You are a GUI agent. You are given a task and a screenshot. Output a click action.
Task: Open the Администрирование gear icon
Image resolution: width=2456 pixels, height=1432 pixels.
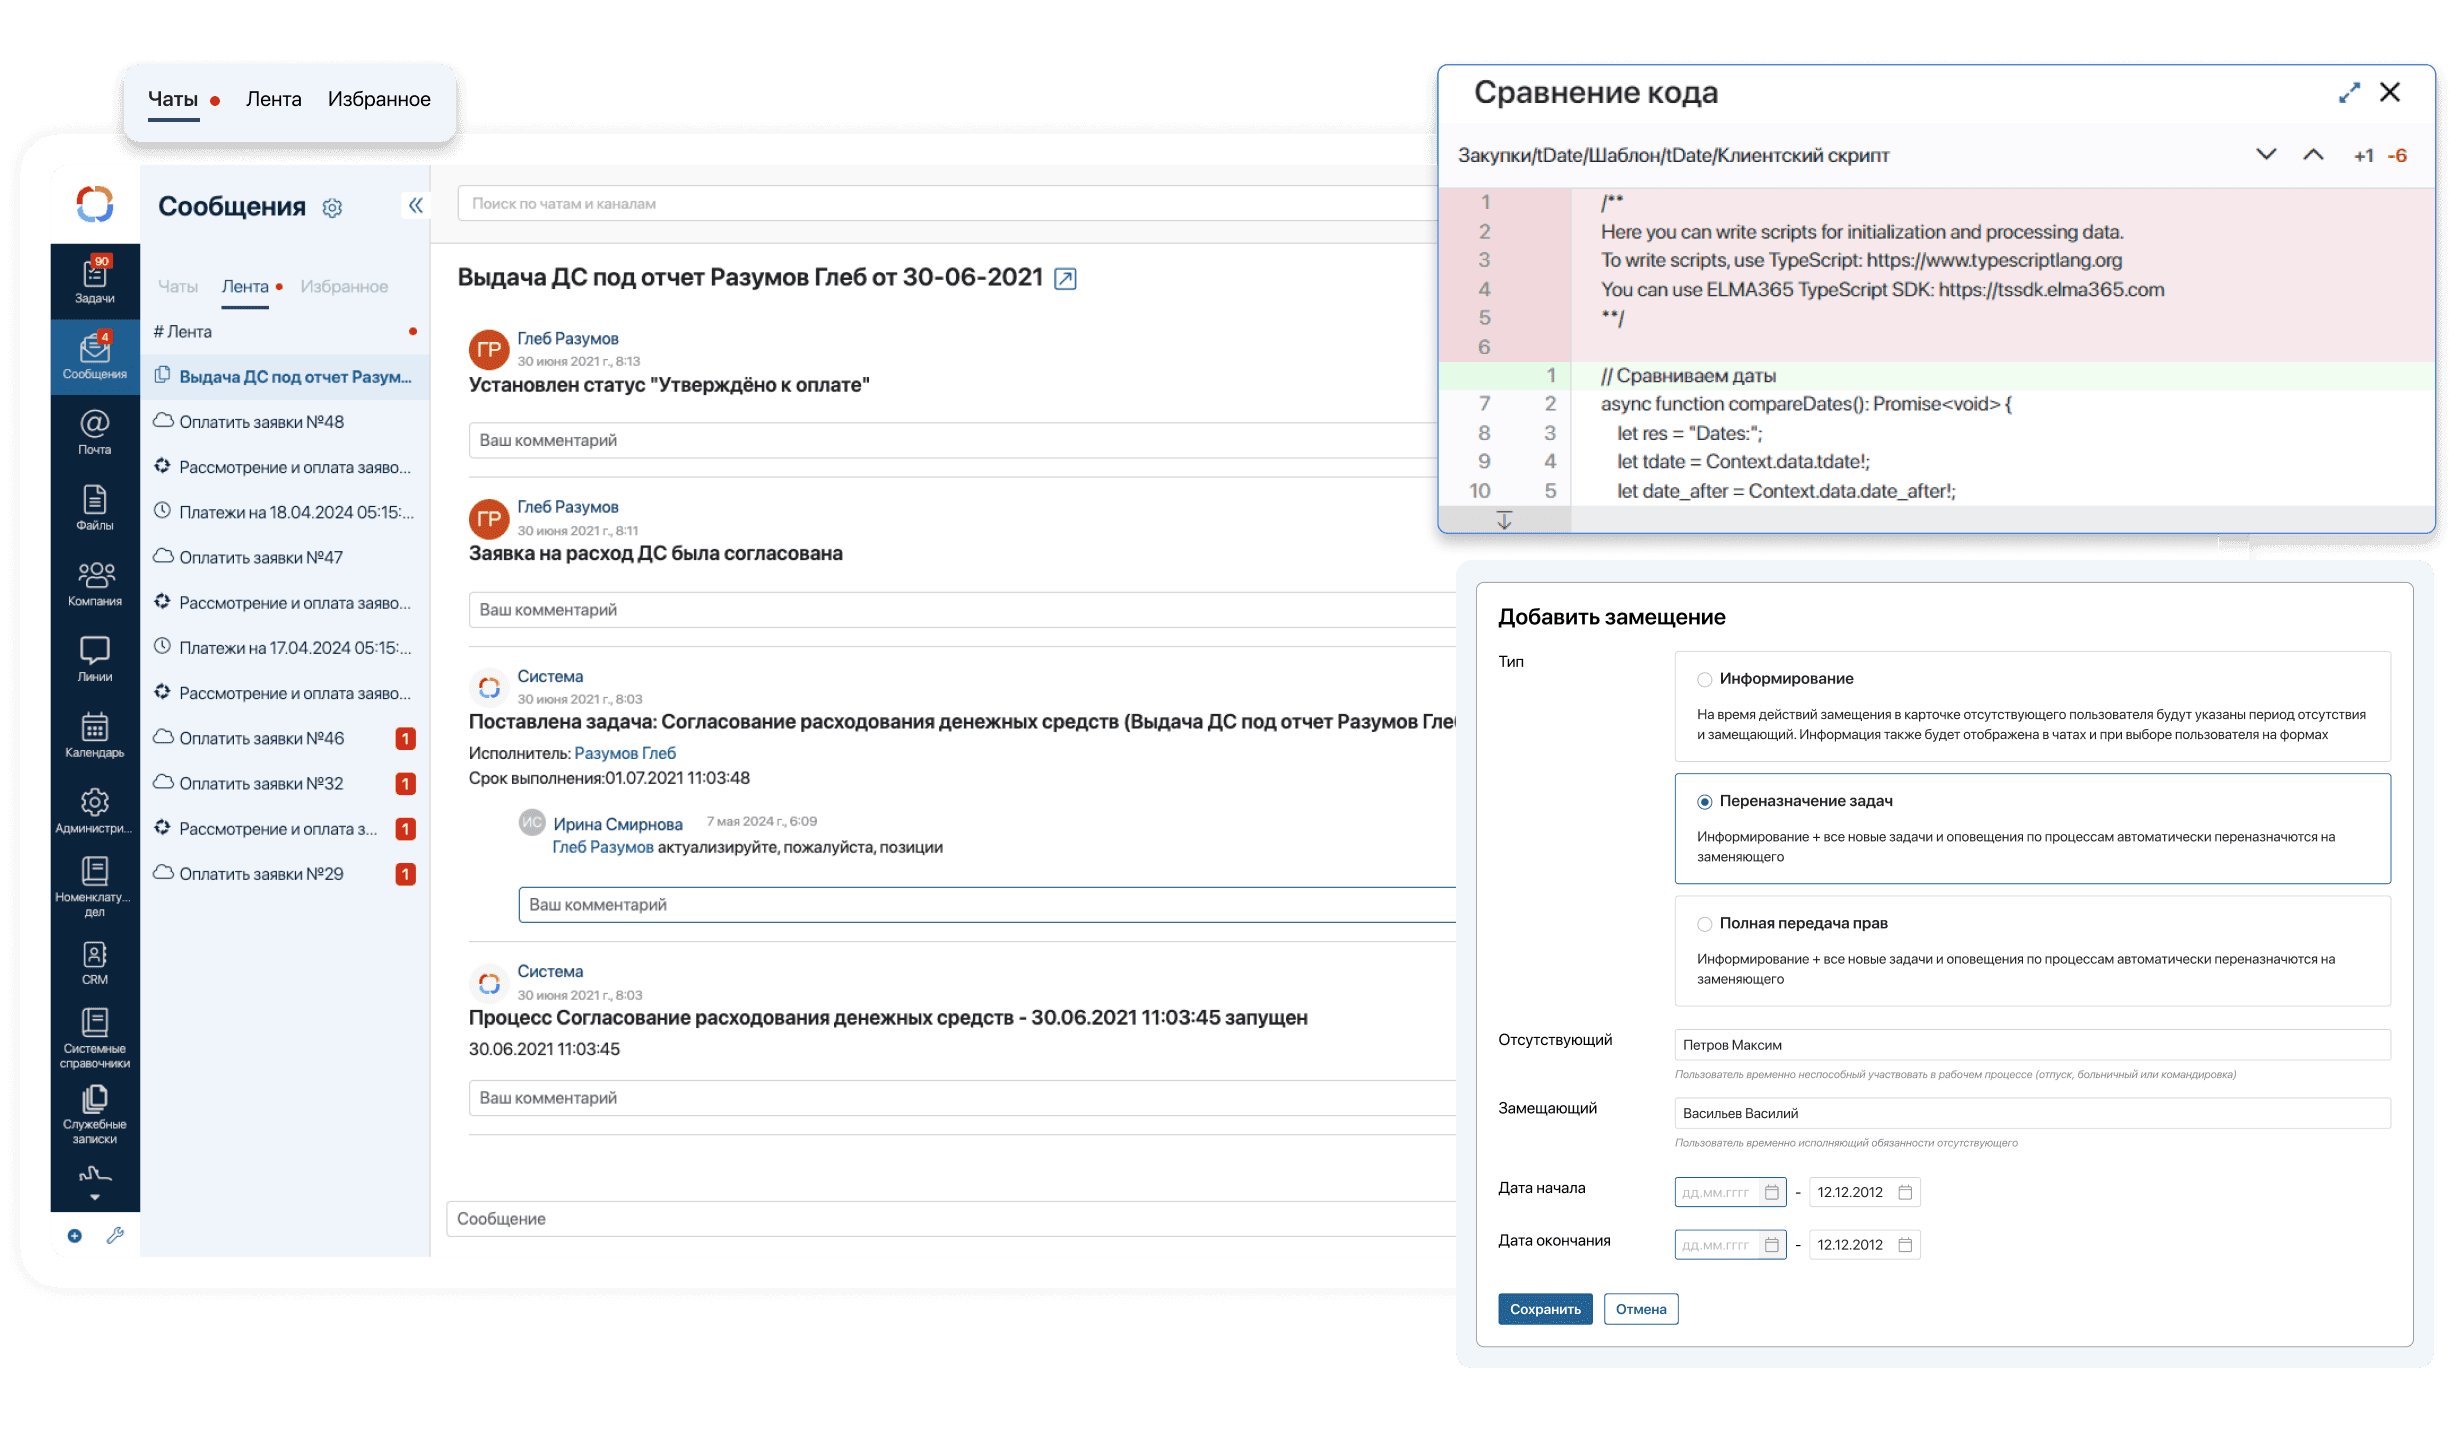click(x=95, y=811)
